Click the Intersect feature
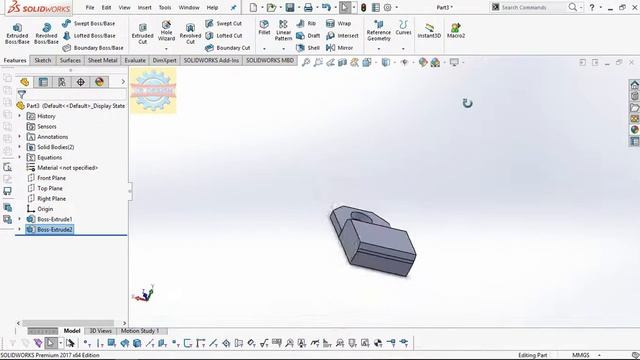640x360 pixels. click(x=342, y=36)
